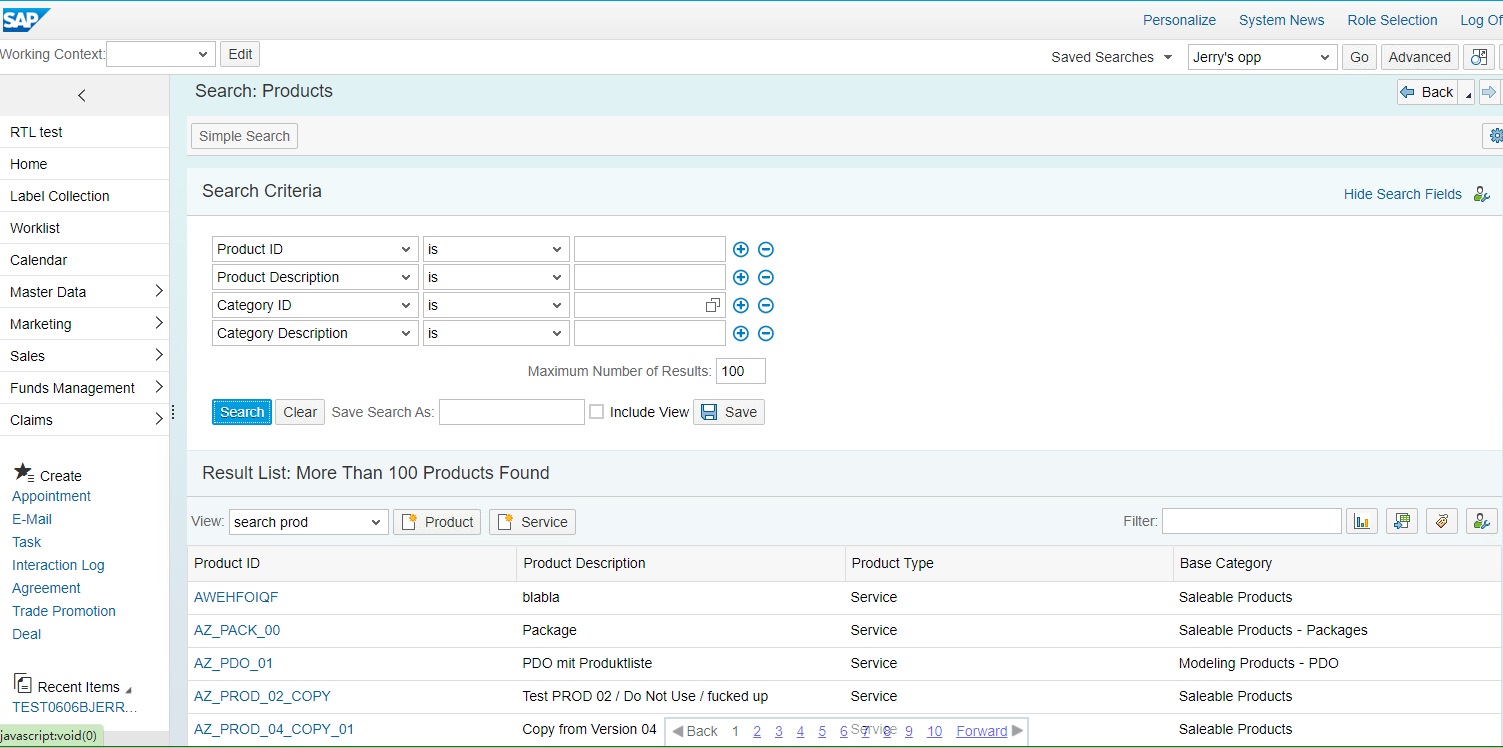Go forward with the right arrow icon

pyautogui.click(x=1489, y=92)
